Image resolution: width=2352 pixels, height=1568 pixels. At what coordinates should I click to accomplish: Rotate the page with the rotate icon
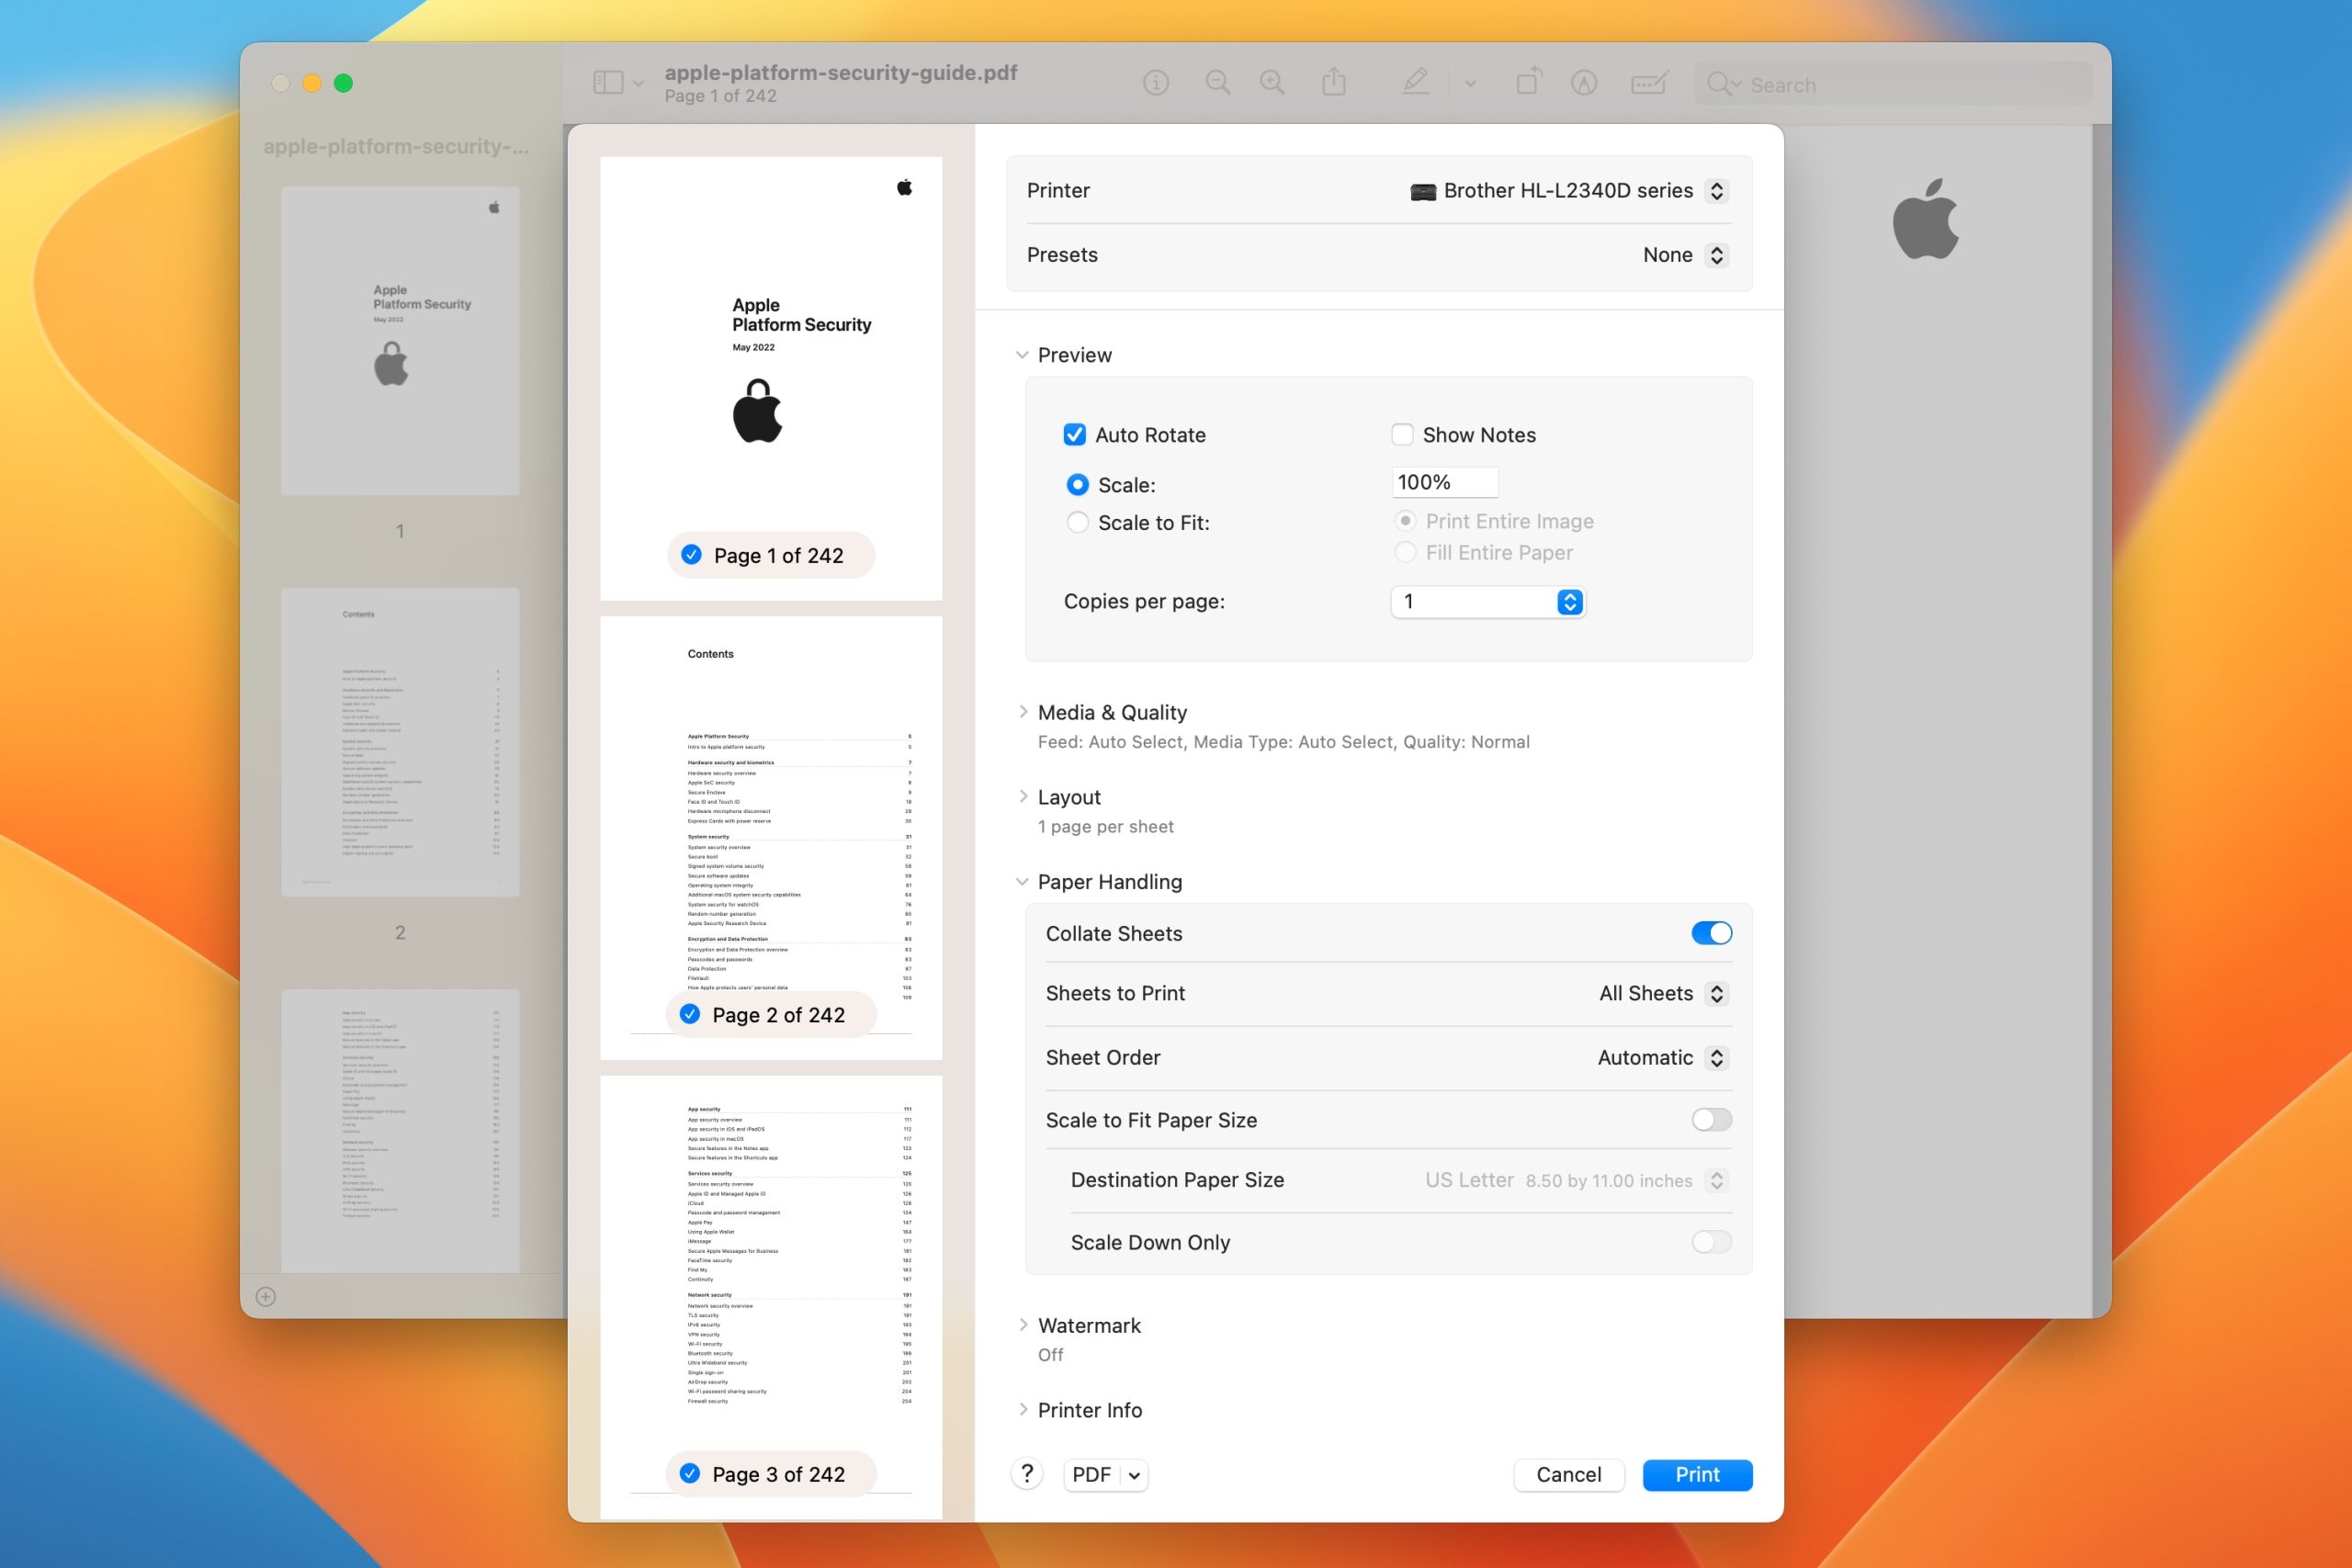click(x=1529, y=82)
